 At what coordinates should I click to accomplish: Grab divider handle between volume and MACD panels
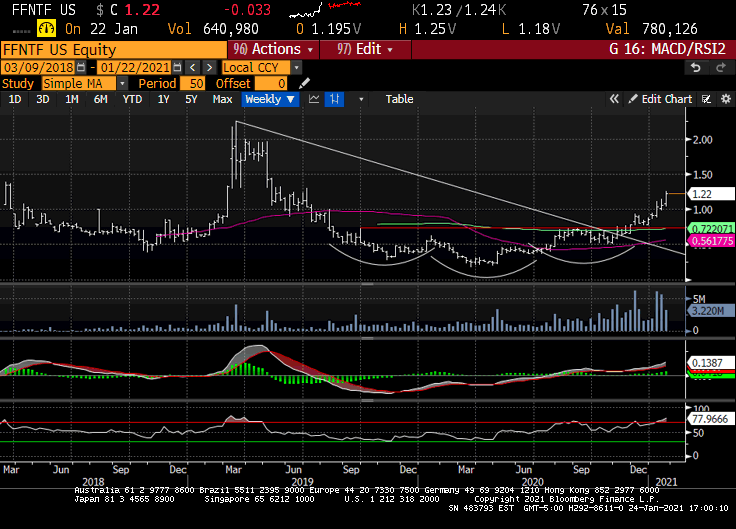click(x=368, y=338)
